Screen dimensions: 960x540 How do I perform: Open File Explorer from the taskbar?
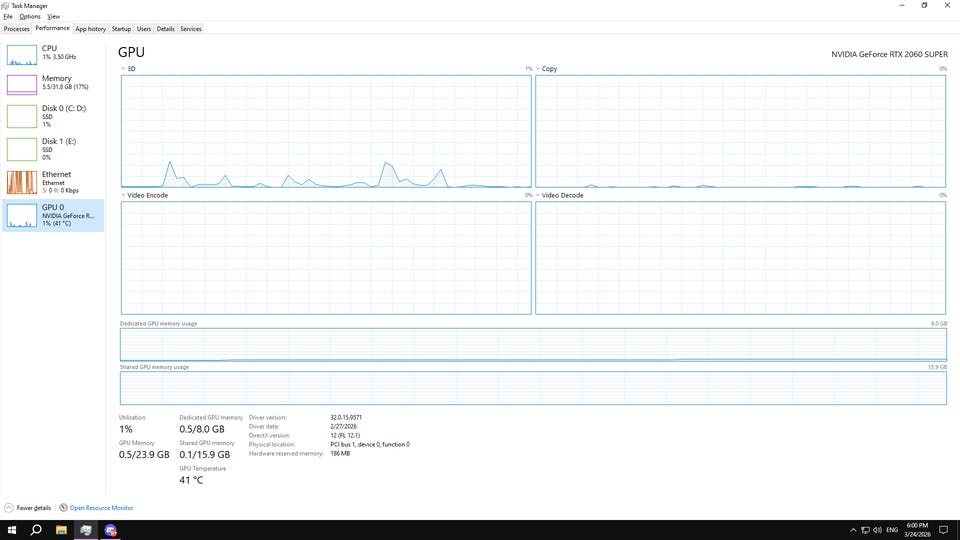coord(61,530)
